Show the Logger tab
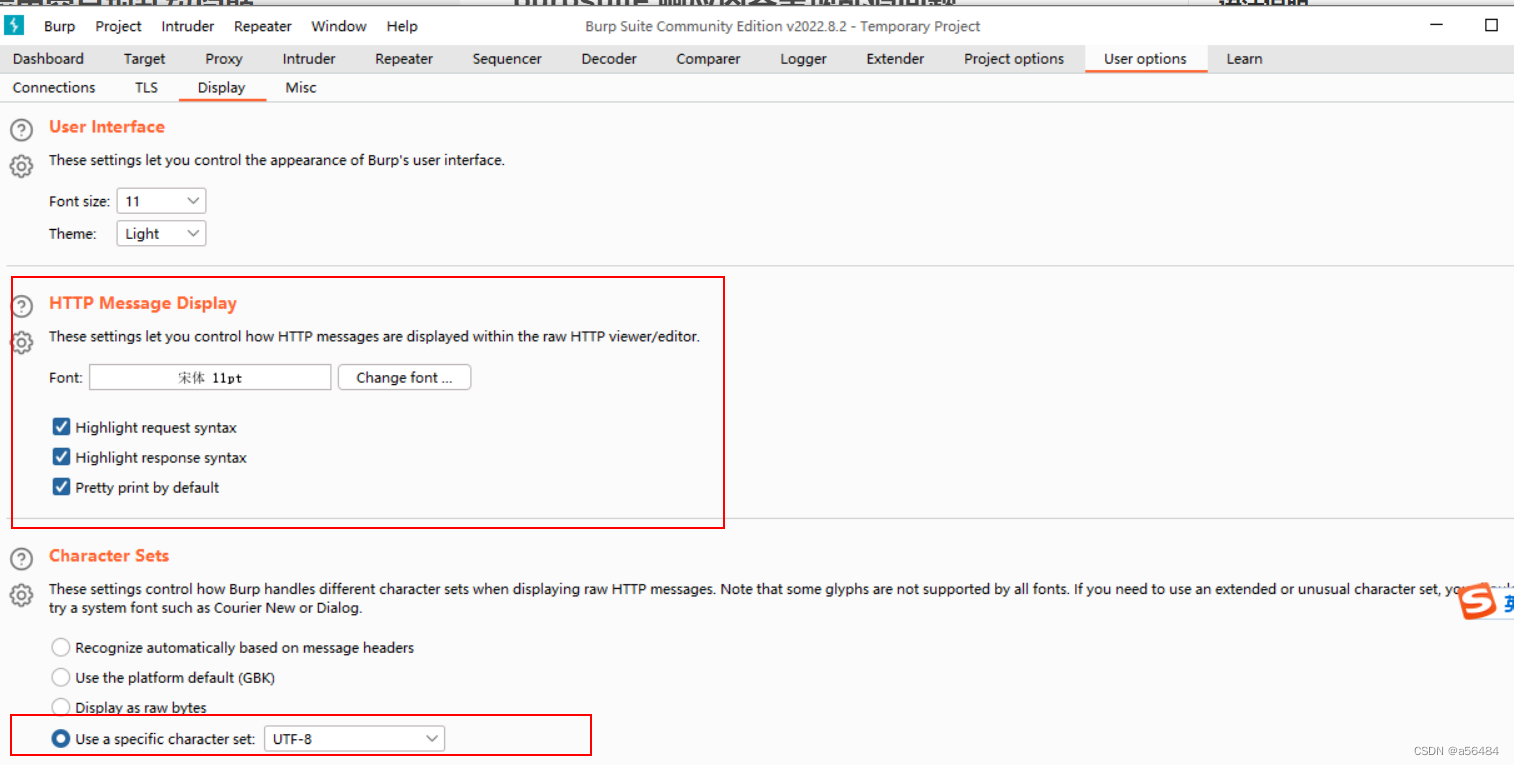1514x765 pixels. [803, 59]
